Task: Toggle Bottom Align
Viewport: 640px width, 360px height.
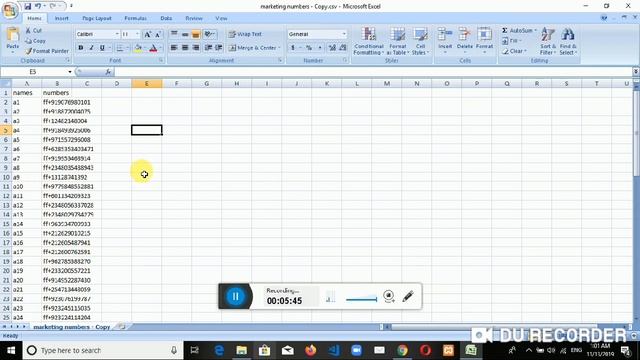Action: tap(196, 34)
